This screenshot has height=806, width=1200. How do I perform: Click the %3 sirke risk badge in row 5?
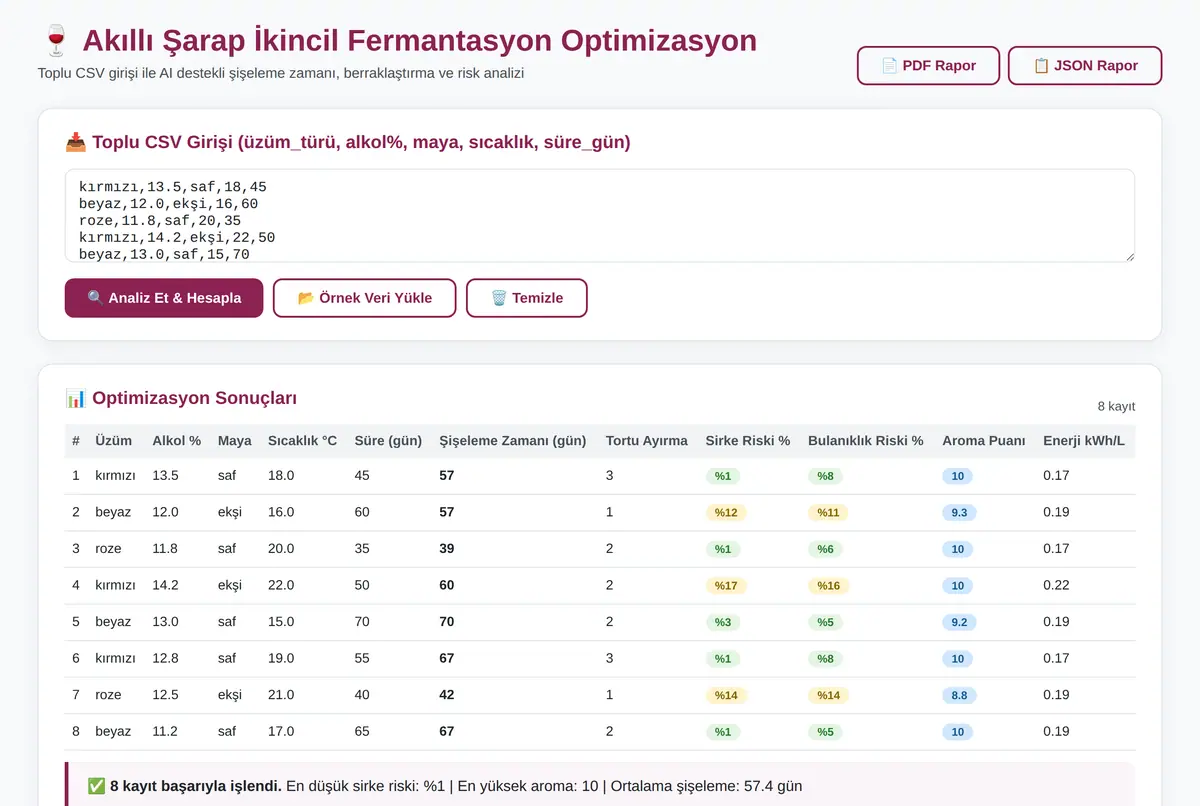pos(723,622)
